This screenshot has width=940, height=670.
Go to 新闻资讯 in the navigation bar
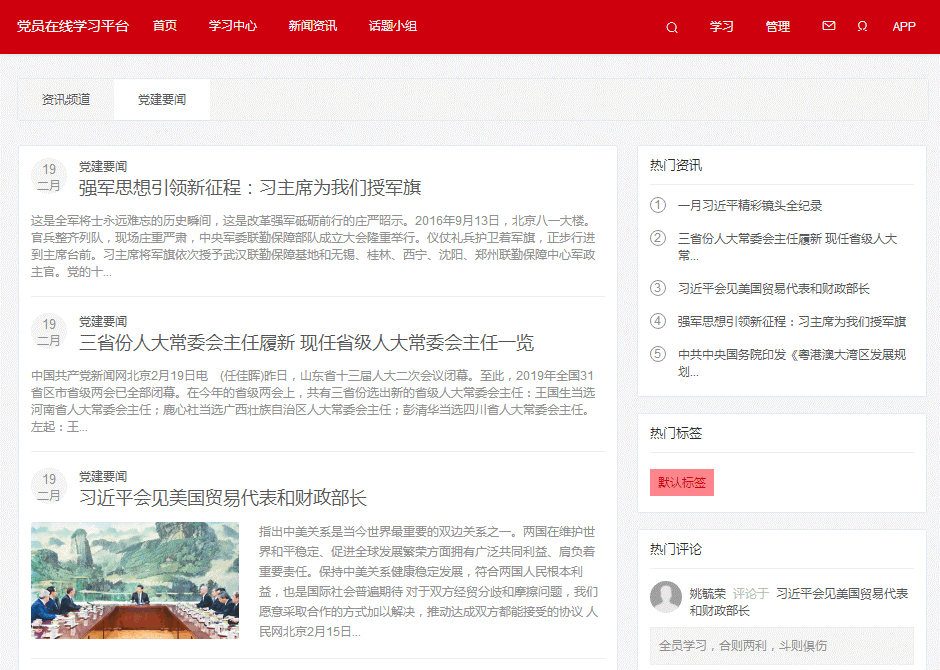pos(312,26)
